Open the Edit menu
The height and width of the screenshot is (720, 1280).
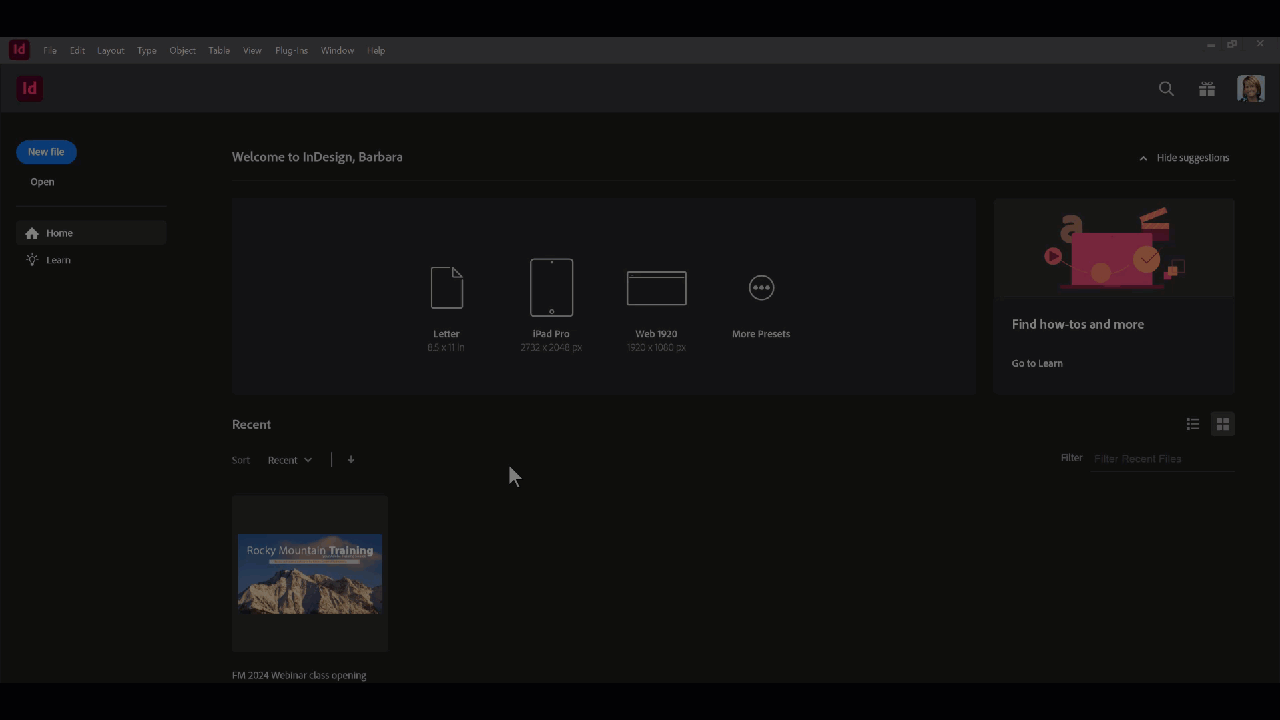pos(77,50)
